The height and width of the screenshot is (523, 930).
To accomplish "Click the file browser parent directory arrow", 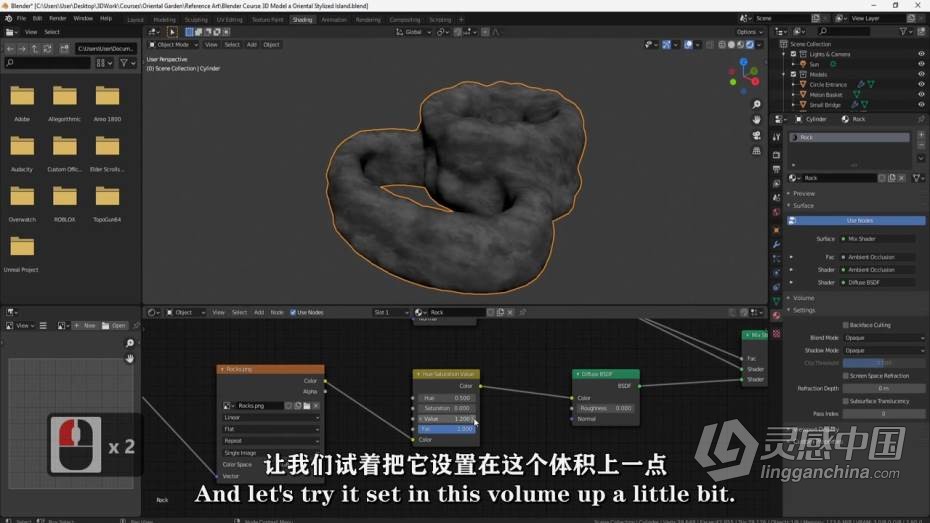I will (x=35, y=49).
